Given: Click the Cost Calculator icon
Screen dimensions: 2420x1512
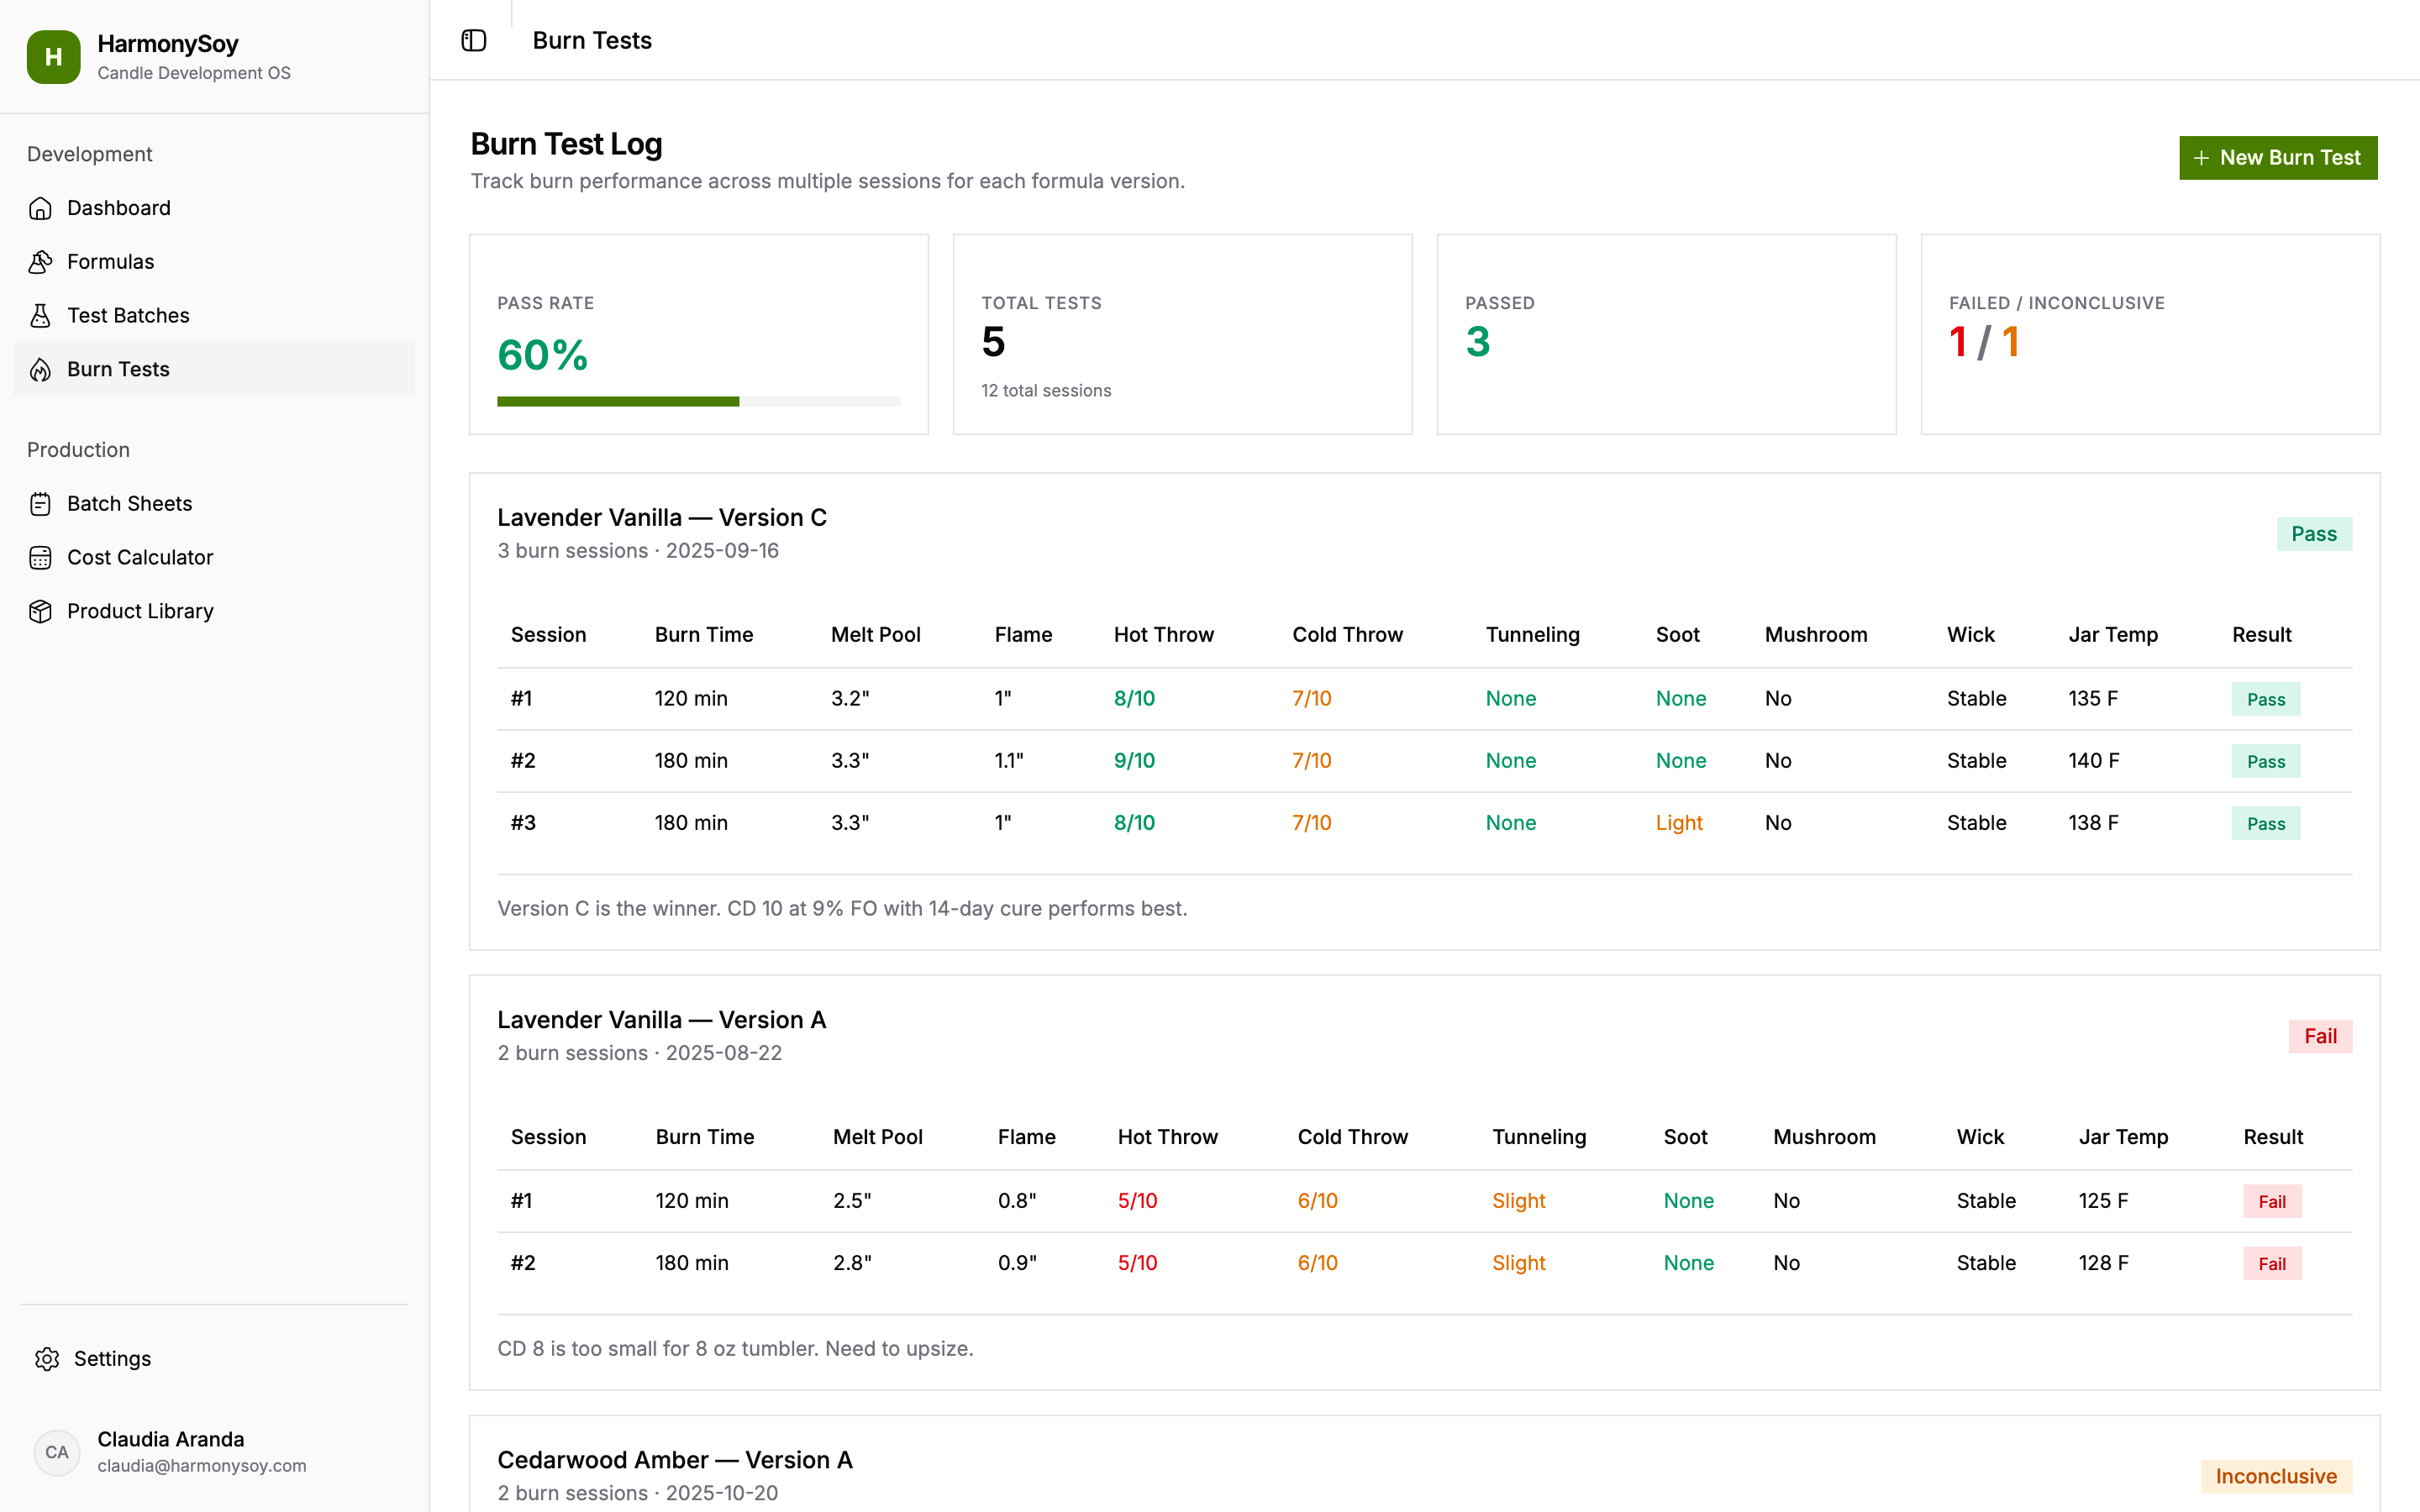Looking at the screenshot, I should click(x=40, y=558).
